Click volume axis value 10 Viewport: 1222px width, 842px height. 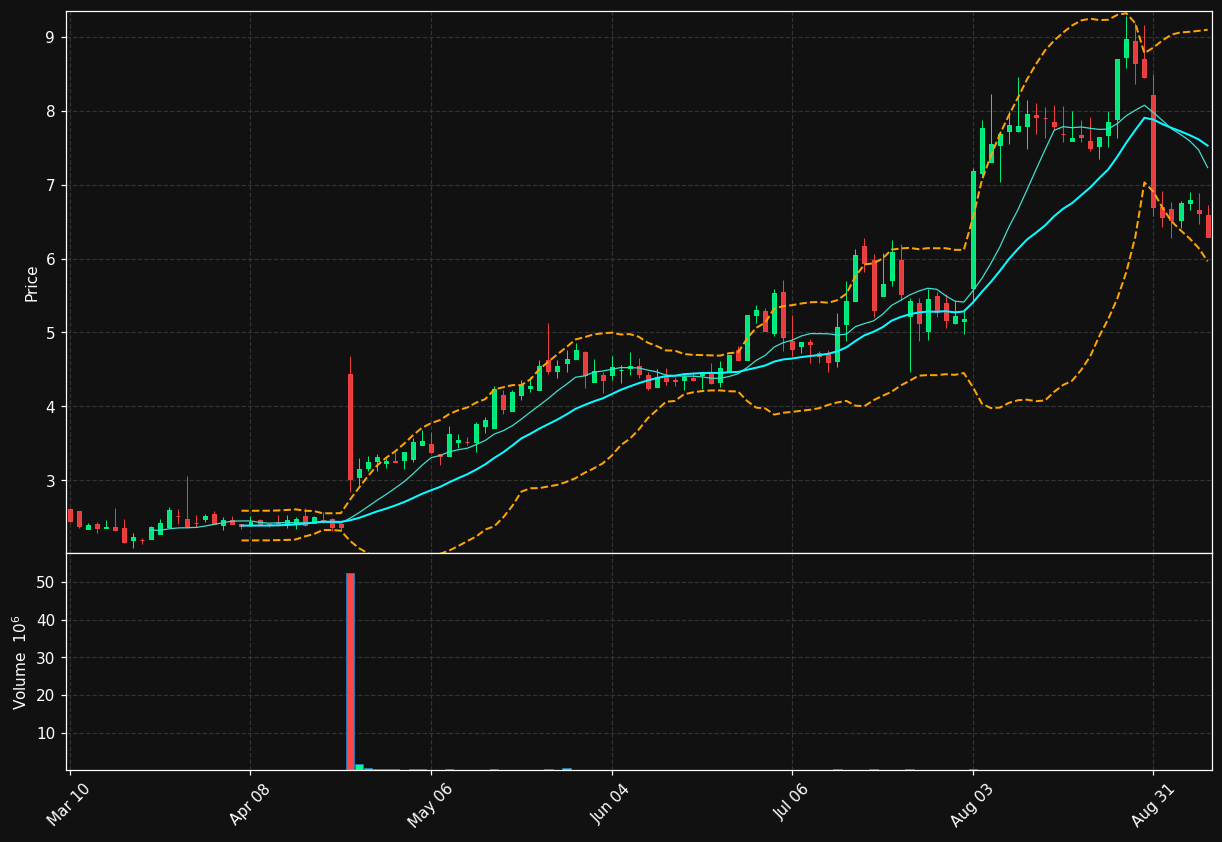(x=46, y=734)
